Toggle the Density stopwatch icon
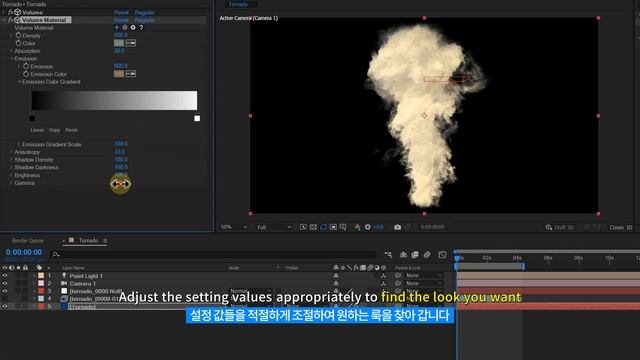 (18, 36)
